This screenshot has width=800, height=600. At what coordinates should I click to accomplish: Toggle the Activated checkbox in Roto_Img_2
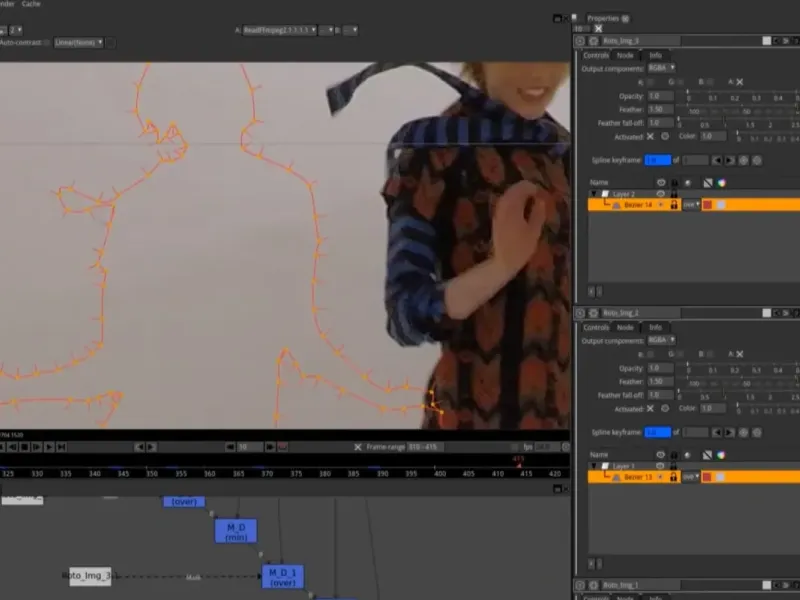[x=651, y=409]
